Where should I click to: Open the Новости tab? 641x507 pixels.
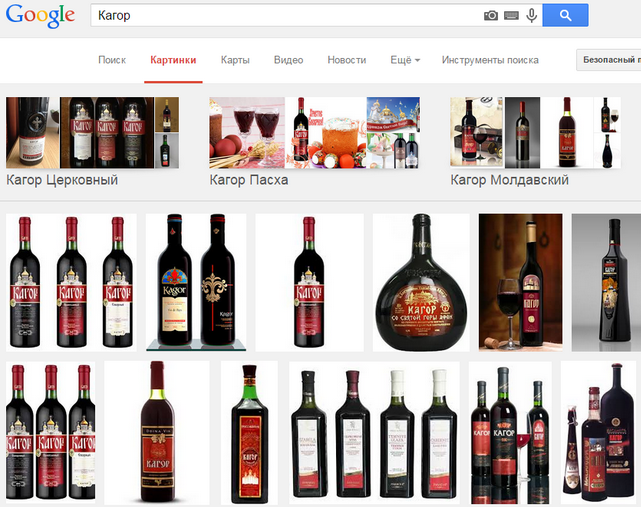(x=347, y=60)
